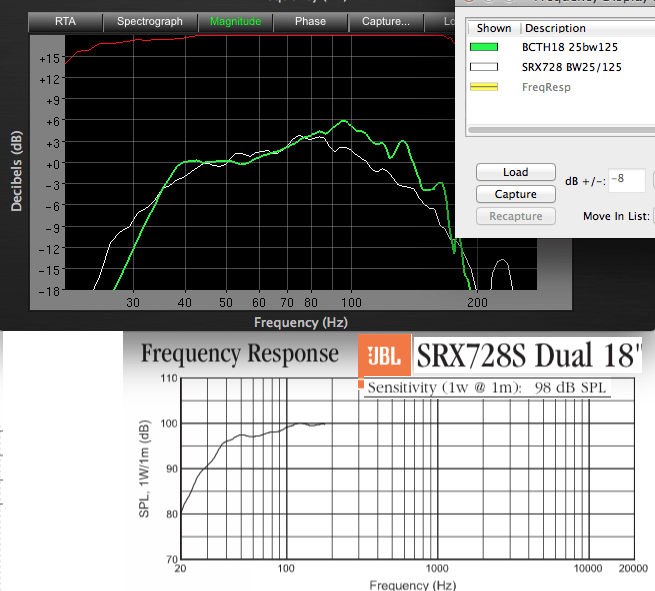This screenshot has width=655, height=591.
Task: Click the Load button
Action: [x=515, y=172]
